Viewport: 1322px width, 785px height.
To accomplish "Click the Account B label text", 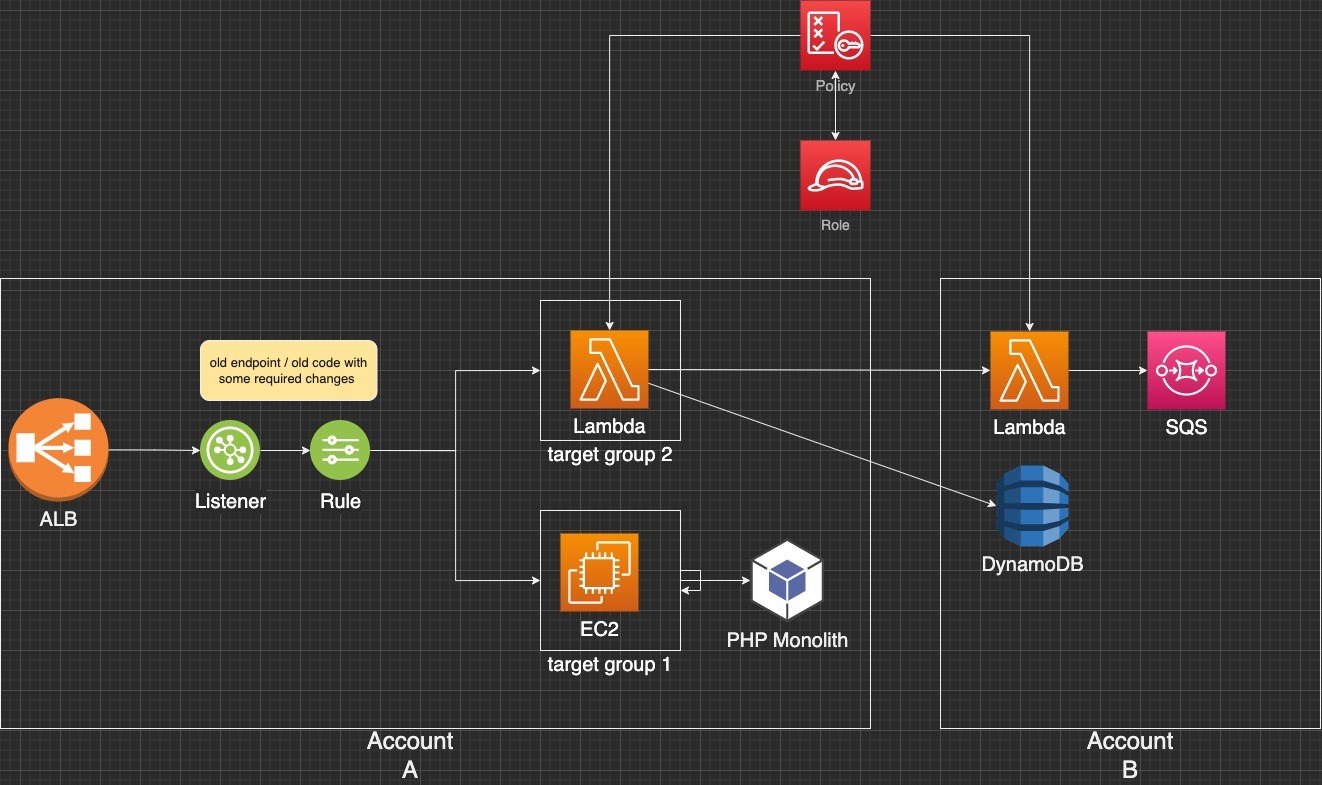I will [1129, 741].
